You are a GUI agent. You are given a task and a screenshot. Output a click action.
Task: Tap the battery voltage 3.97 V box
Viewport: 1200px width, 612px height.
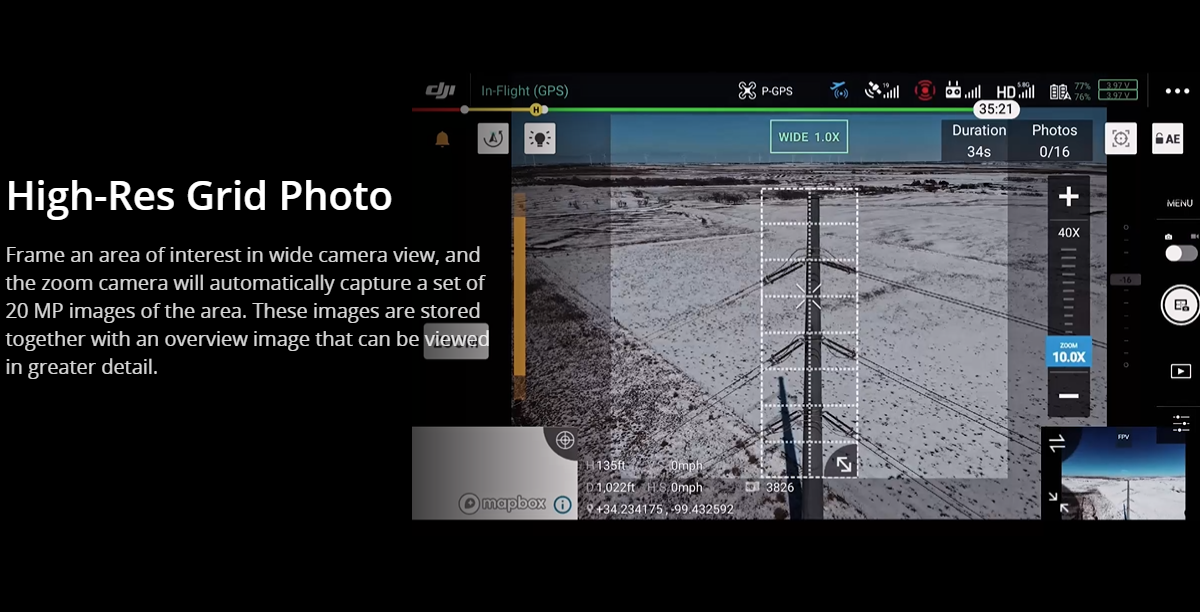pos(1117,91)
